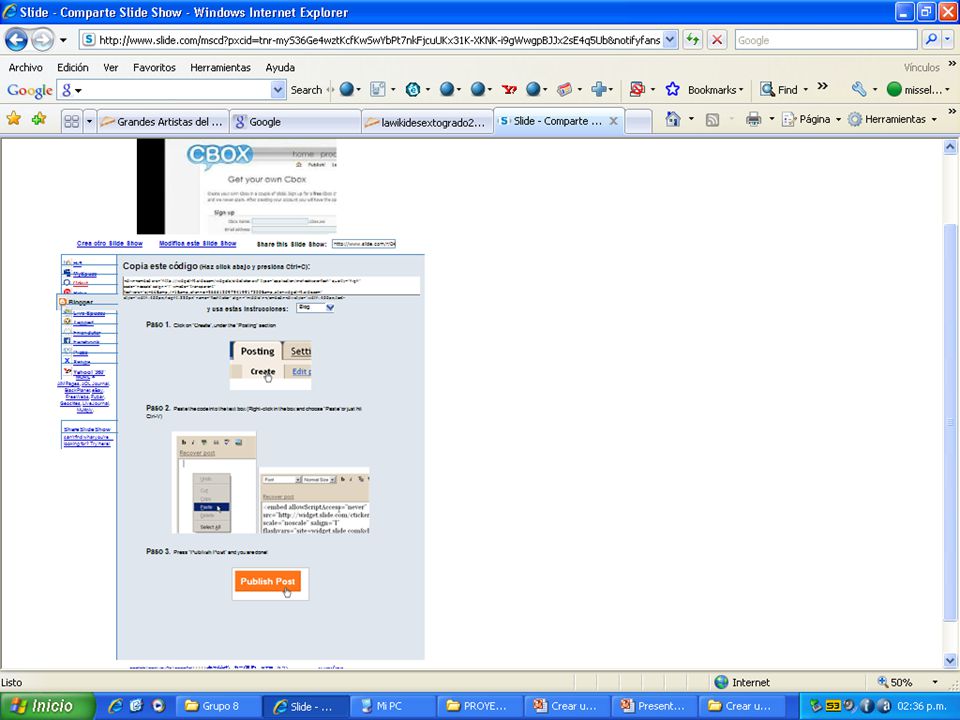The width and height of the screenshot is (960, 720).
Task: Click the Add to Favorites star-plus icon
Action: pos(39,119)
